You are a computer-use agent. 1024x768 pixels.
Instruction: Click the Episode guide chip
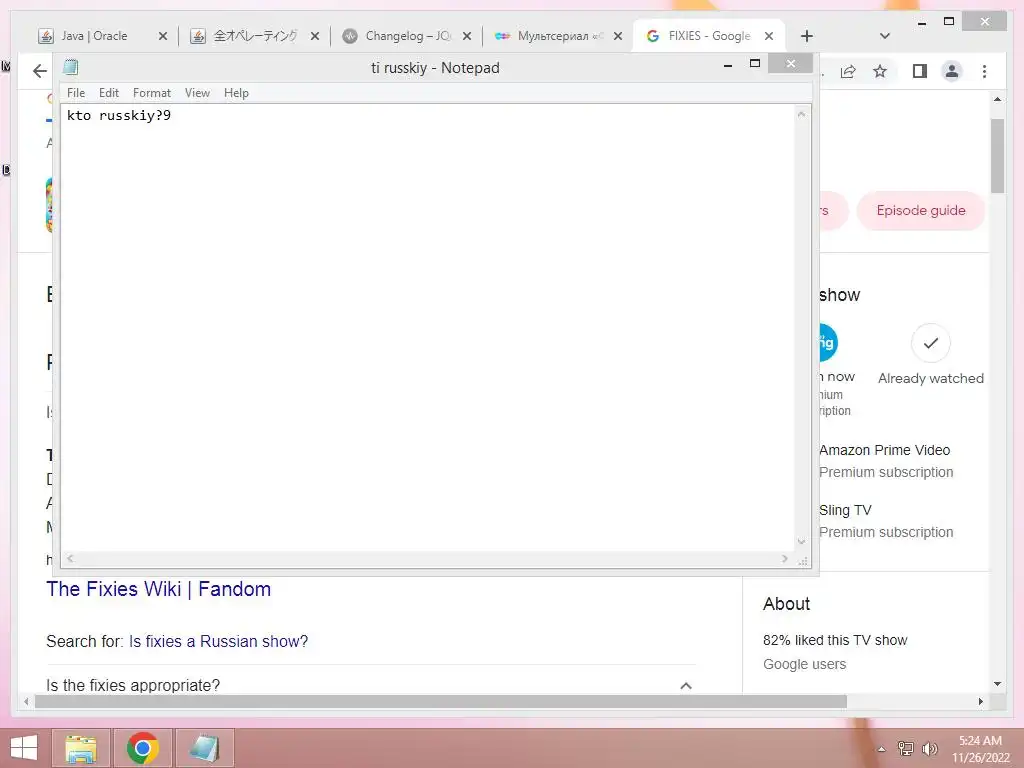920,210
